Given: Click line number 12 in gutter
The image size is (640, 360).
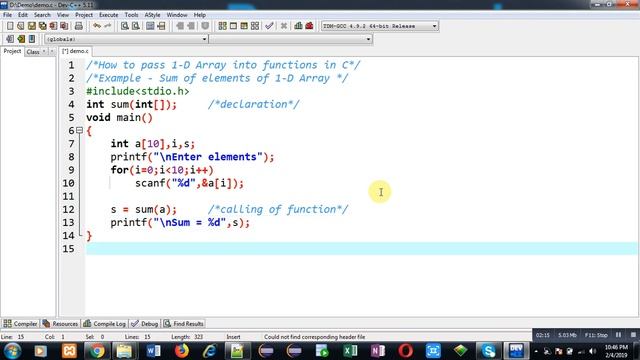Looking at the screenshot, I should point(69,209).
